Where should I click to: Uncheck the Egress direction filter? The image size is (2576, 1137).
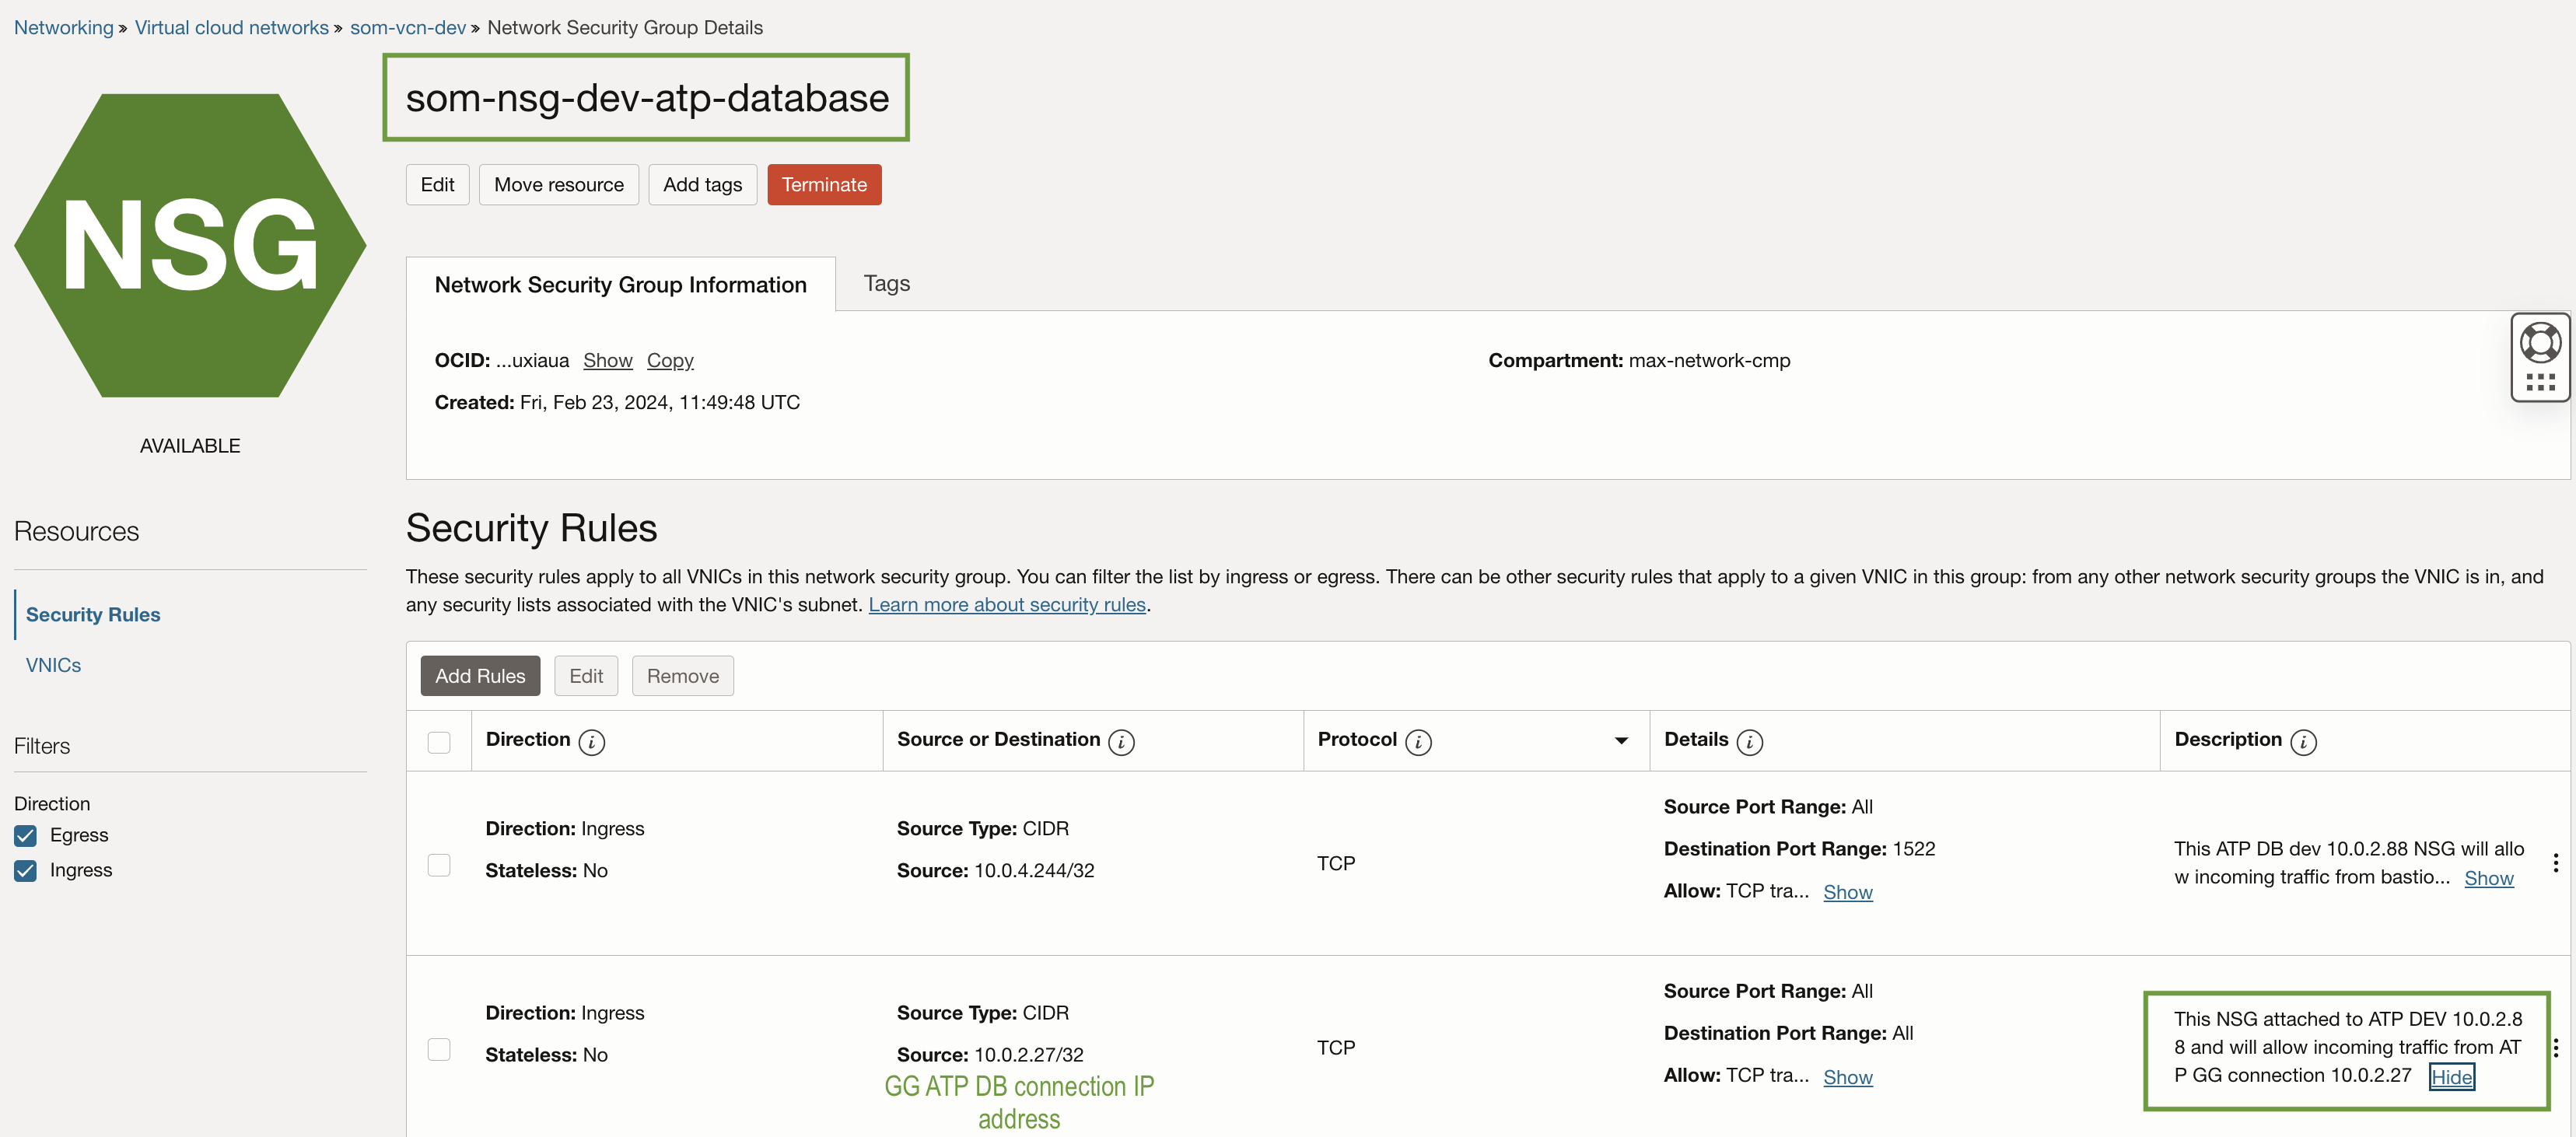pos(26,835)
